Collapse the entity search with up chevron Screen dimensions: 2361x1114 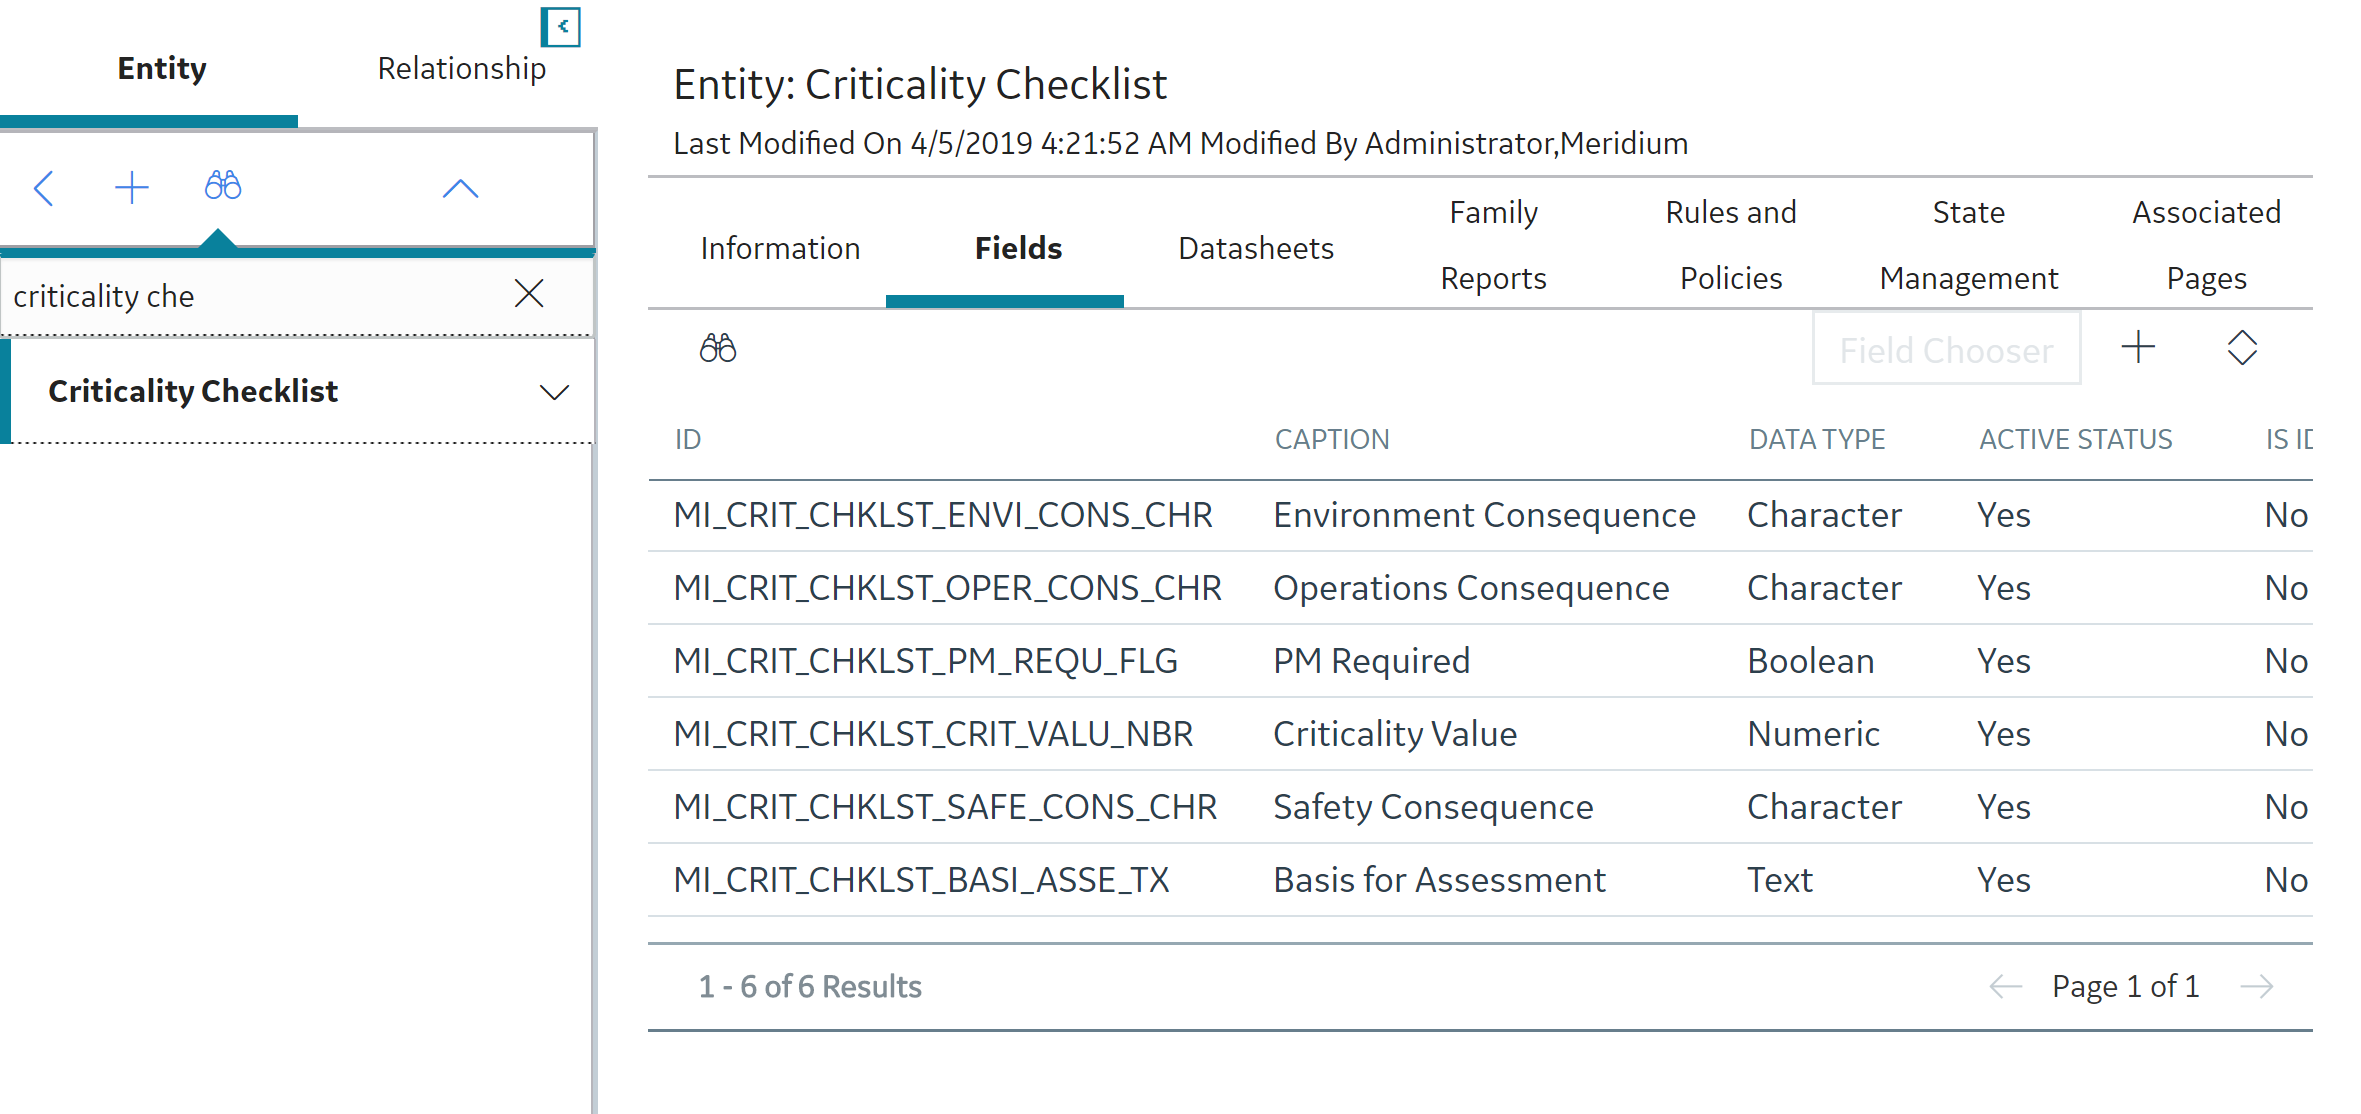pyautogui.click(x=460, y=189)
